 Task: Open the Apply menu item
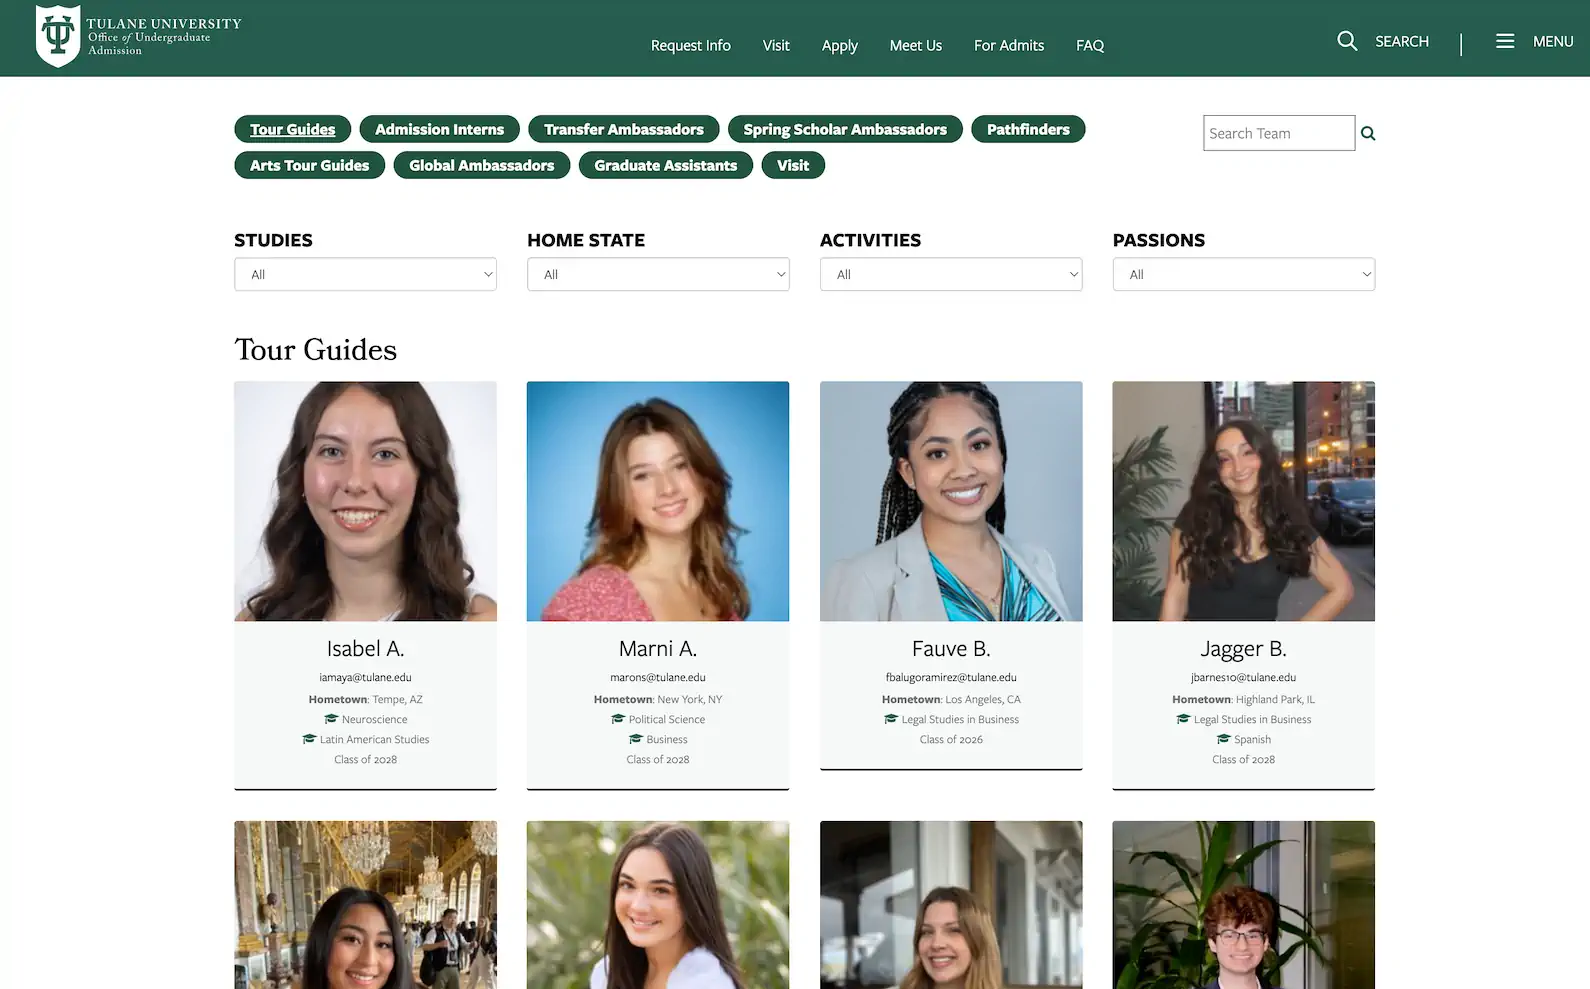(839, 46)
